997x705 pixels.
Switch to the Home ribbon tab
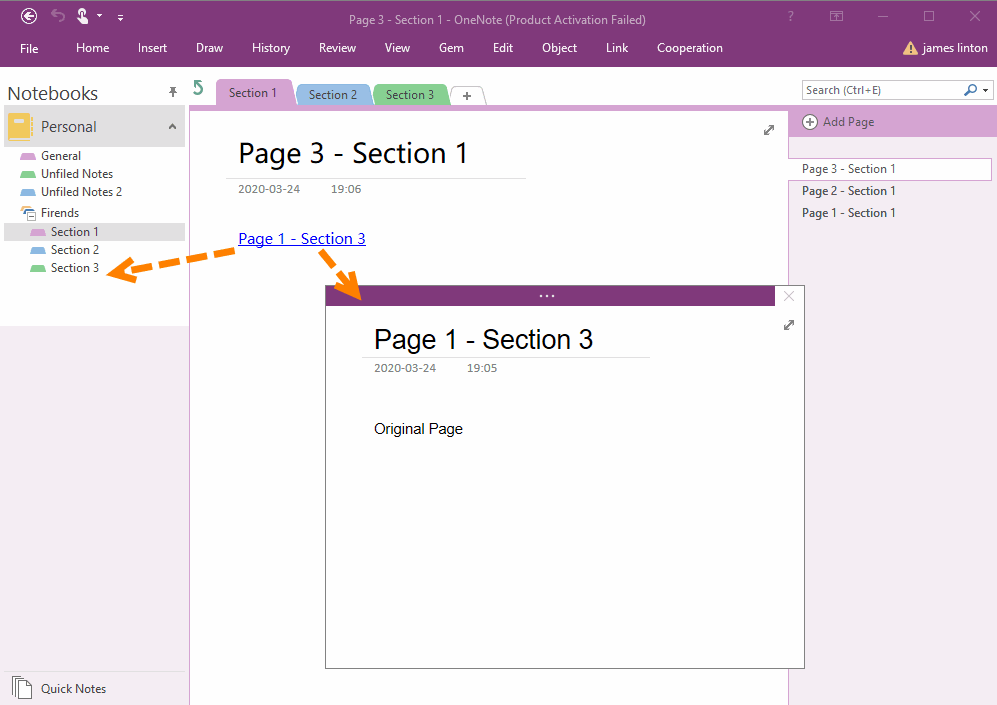click(x=92, y=48)
